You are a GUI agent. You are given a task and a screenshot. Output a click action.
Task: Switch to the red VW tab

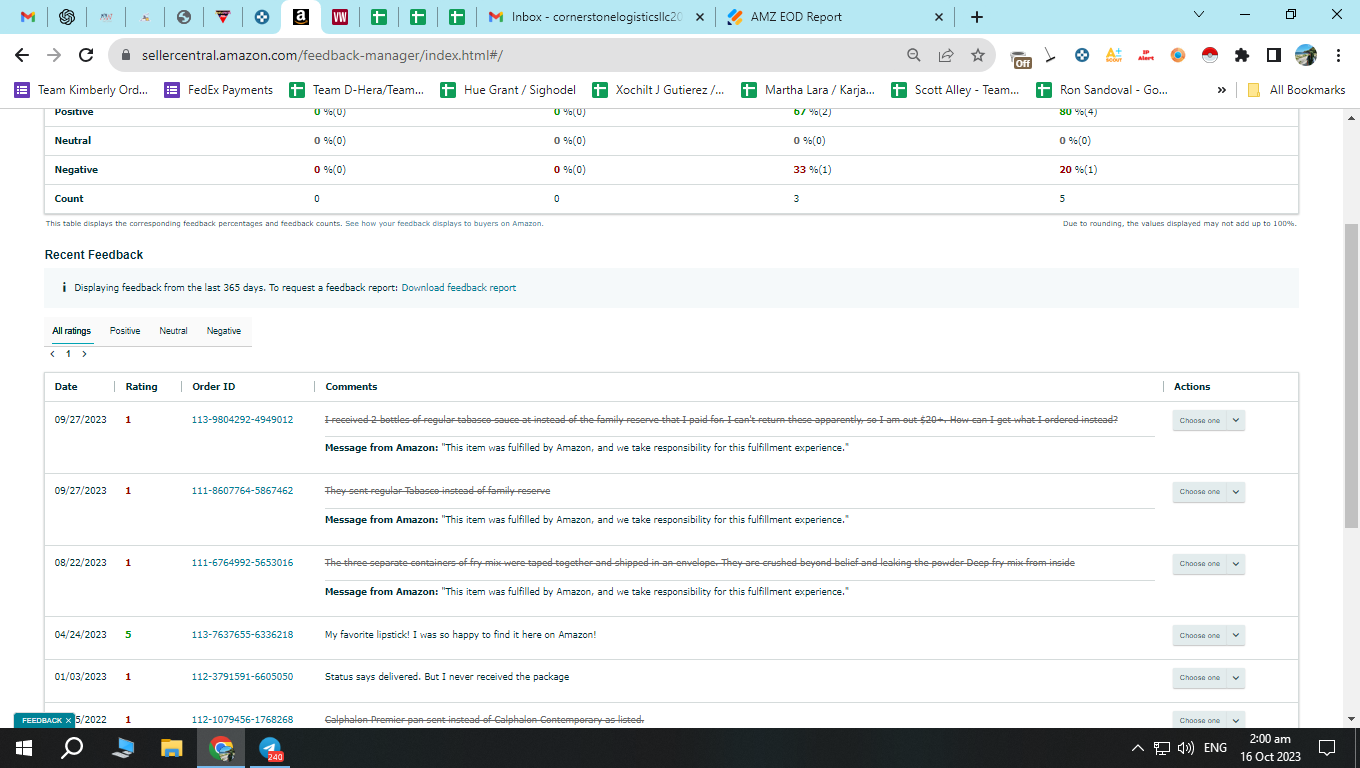(x=339, y=17)
